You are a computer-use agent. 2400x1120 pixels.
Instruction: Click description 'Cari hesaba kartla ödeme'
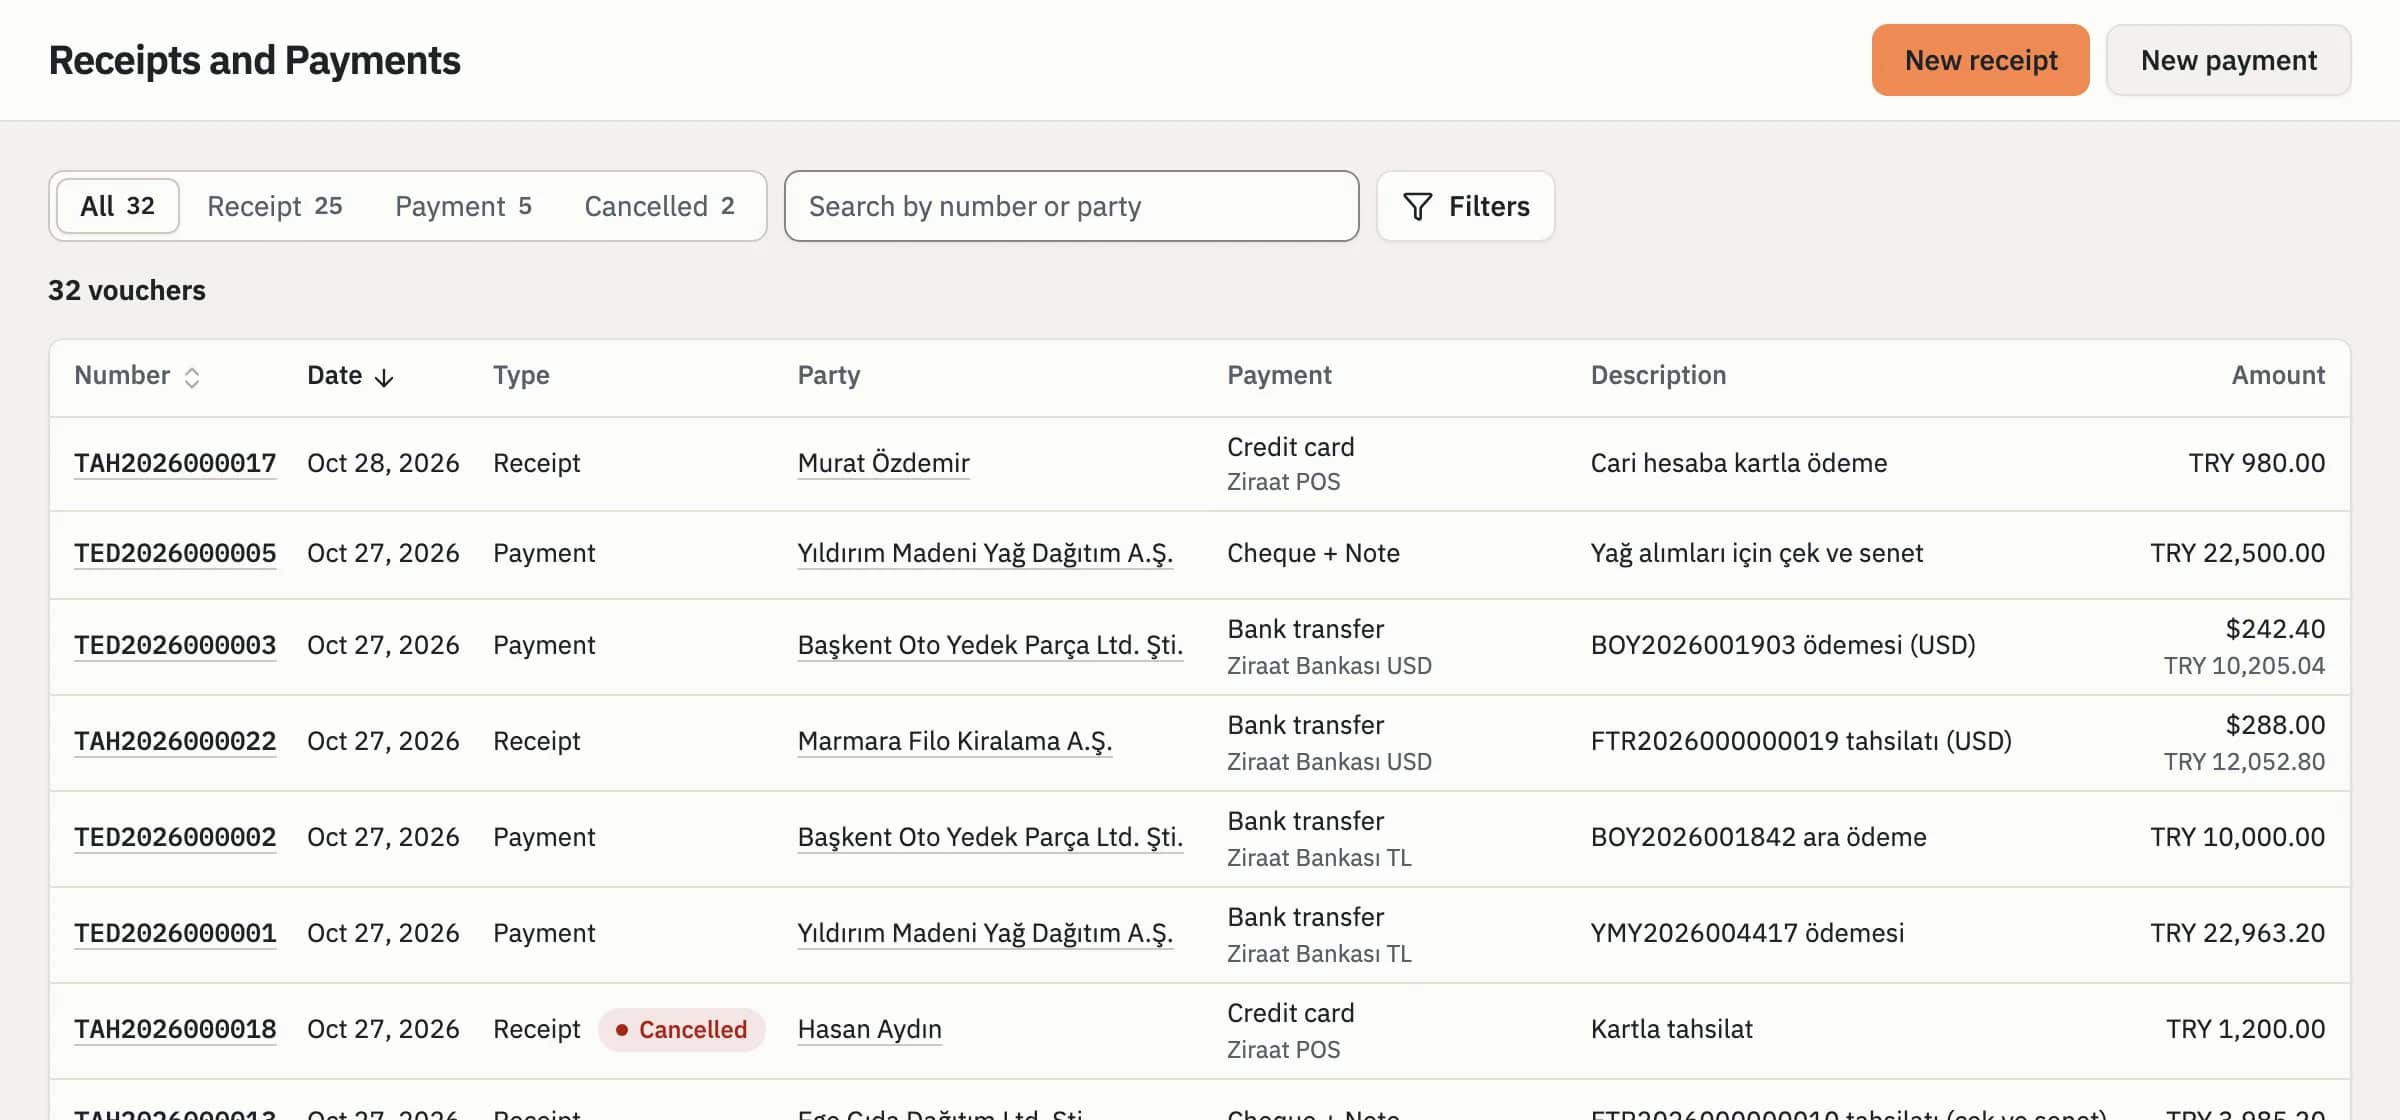(x=1739, y=463)
